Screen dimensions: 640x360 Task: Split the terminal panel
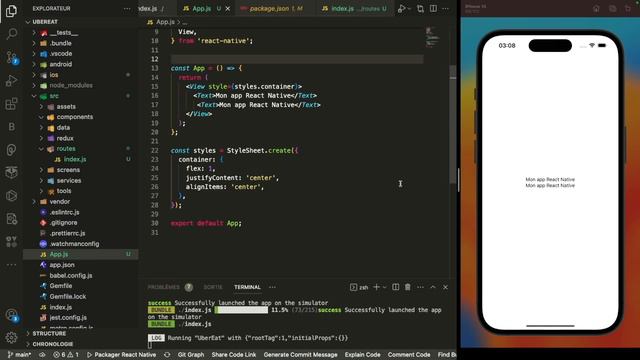coord(396,287)
